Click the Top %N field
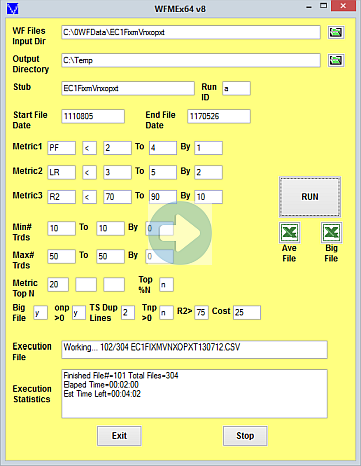361x466 pixels. [166, 284]
